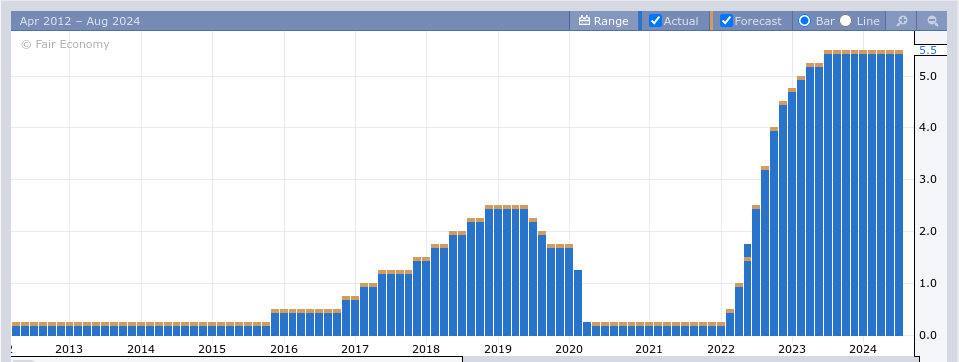Click the 2022 year axis label
Viewport: 959px width, 362px height.
(x=720, y=349)
